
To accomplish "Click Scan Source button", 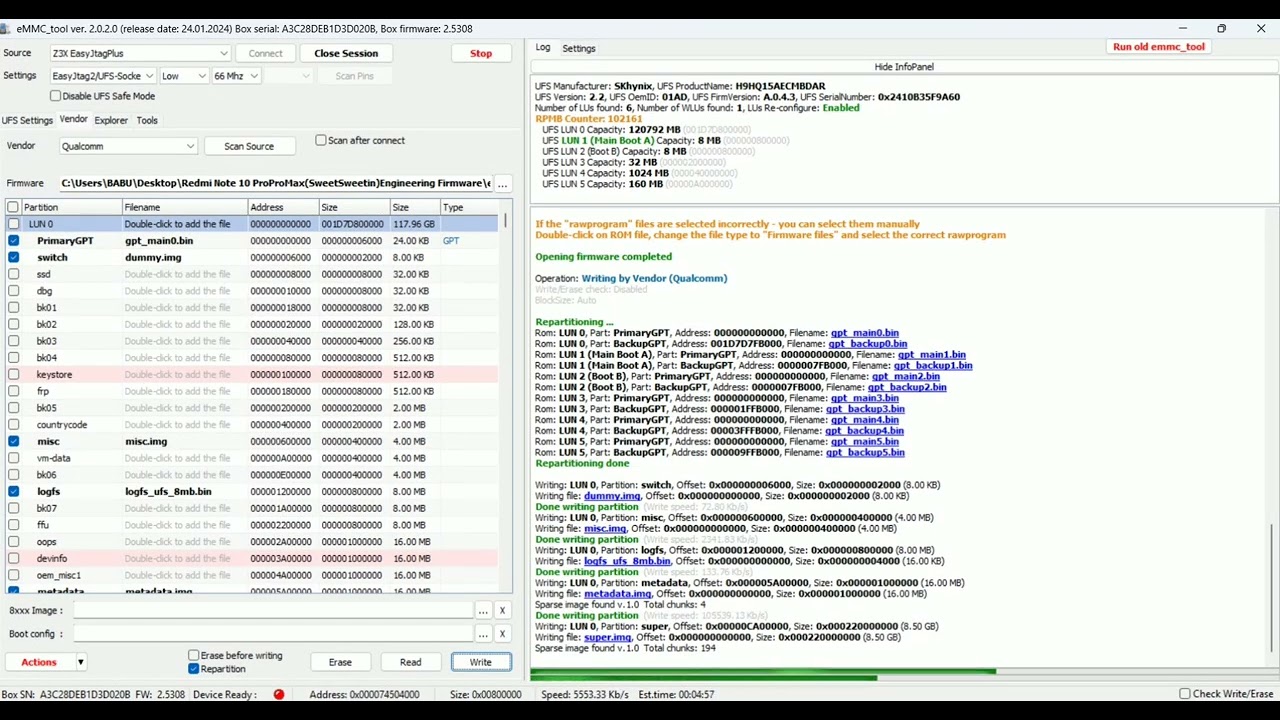I will [x=249, y=146].
